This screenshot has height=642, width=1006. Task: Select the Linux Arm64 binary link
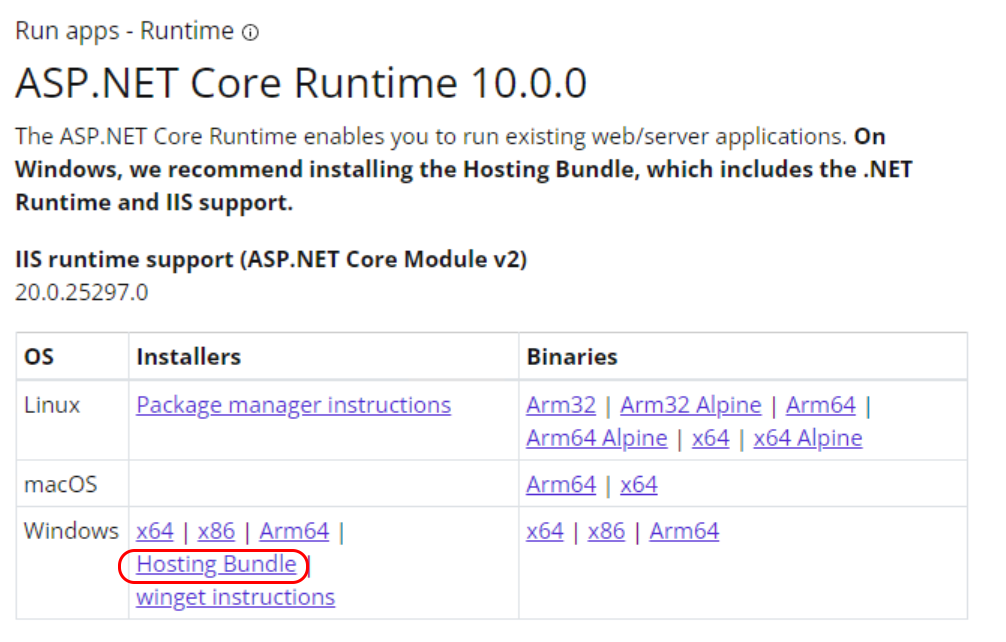coord(820,406)
